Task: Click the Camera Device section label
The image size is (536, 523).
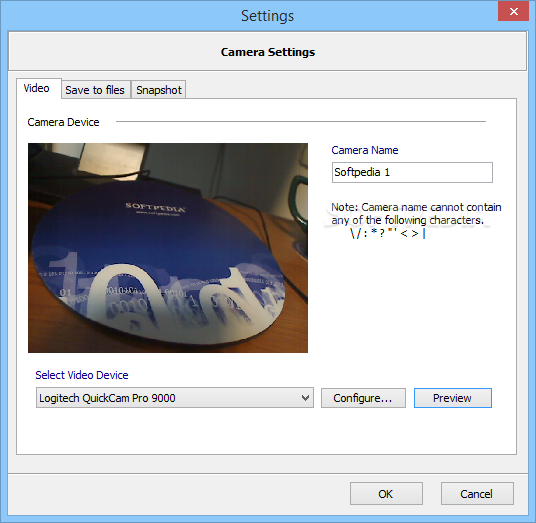Action: point(63,122)
